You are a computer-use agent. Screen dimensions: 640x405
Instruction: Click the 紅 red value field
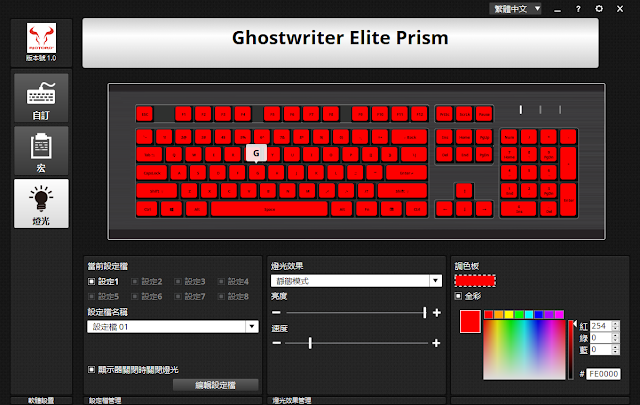coord(601,326)
